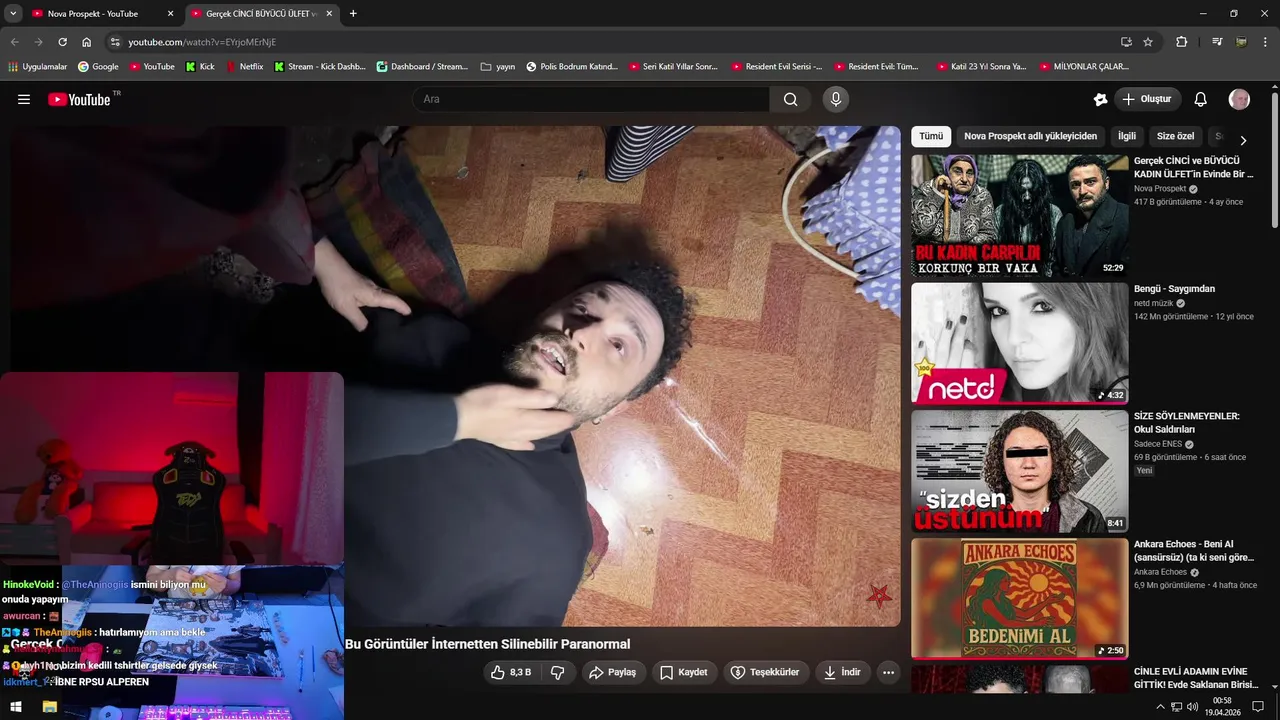Click the address bar URL
The width and height of the screenshot is (1280, 720).
tap(202, 42)
